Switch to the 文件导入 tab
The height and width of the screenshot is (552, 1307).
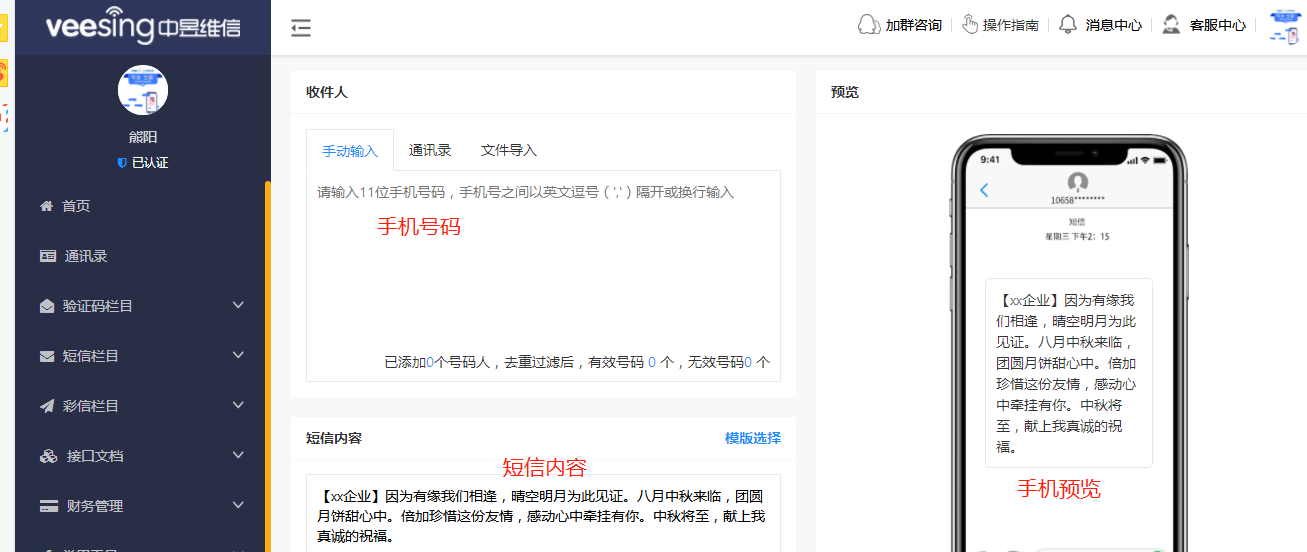(509, 150)
